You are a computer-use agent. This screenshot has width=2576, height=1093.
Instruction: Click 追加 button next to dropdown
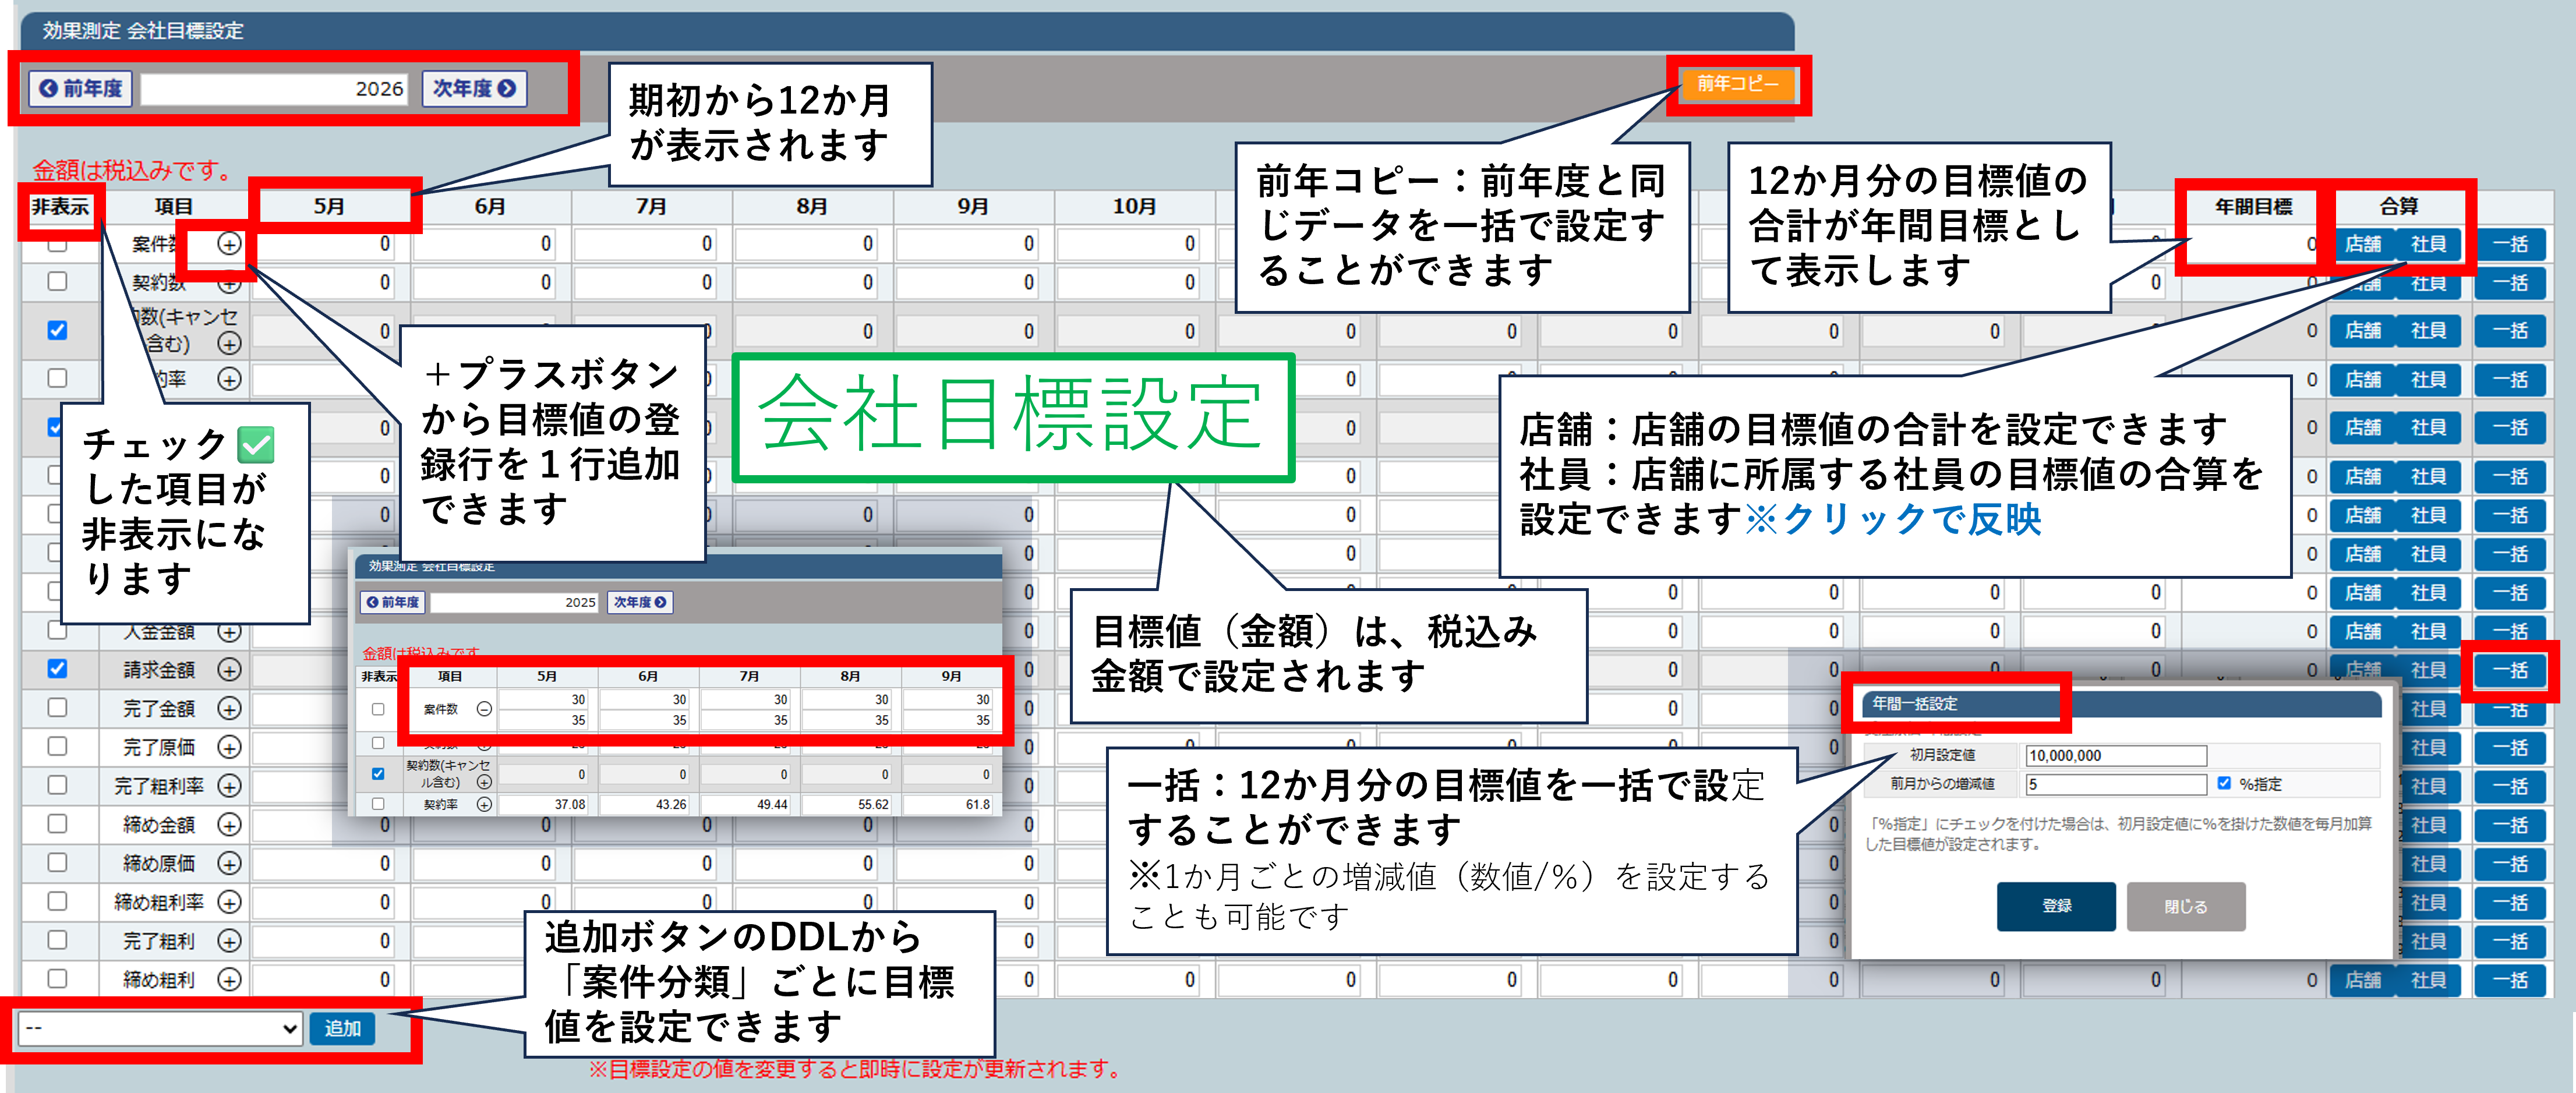click(x=342, y=1028)
